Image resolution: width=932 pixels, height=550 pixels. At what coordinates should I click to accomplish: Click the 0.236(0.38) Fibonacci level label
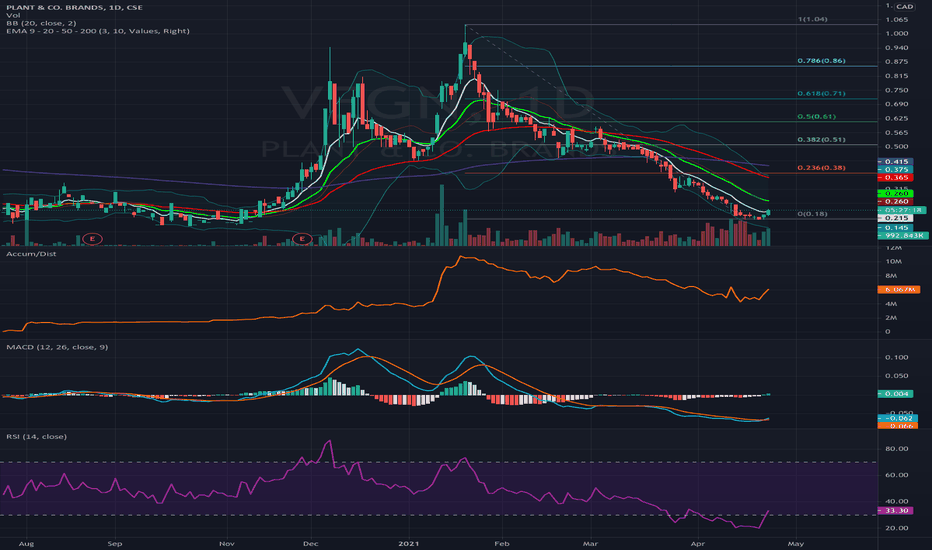click(x=821, y=168)
